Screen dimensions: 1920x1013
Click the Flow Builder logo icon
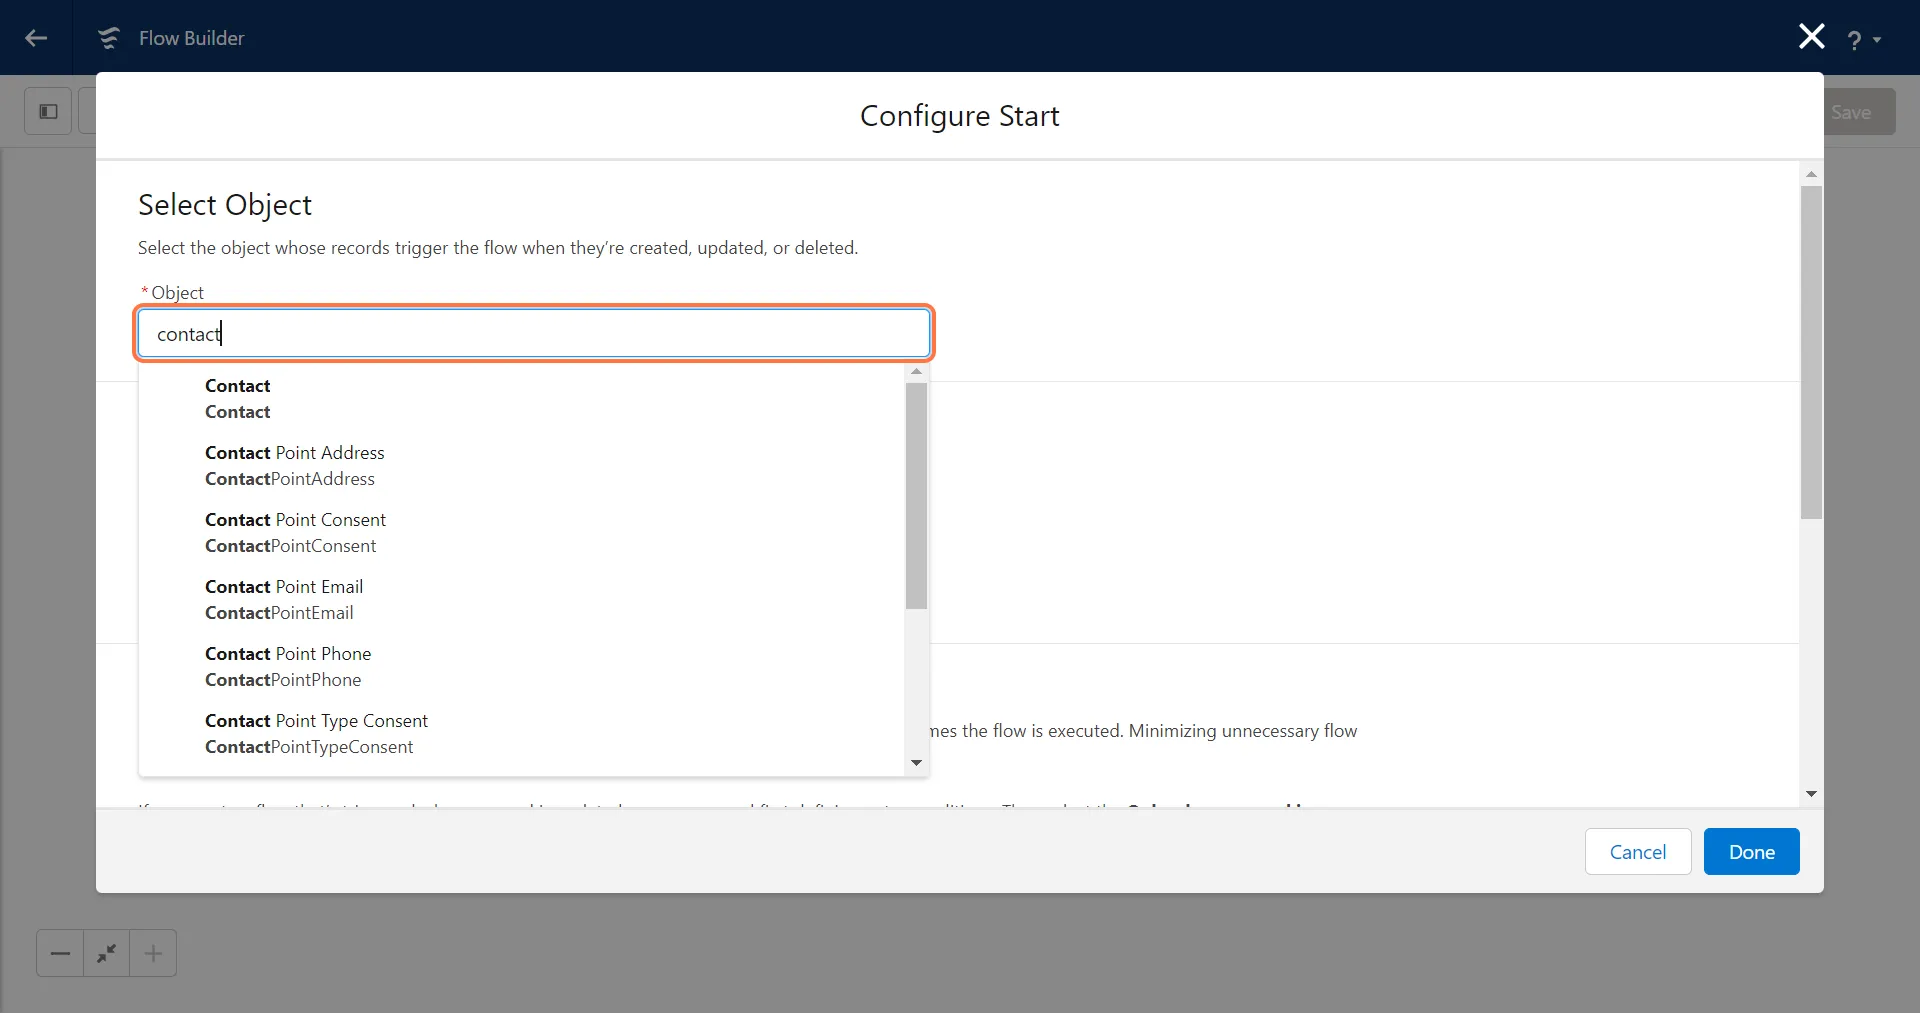(108, 38)
